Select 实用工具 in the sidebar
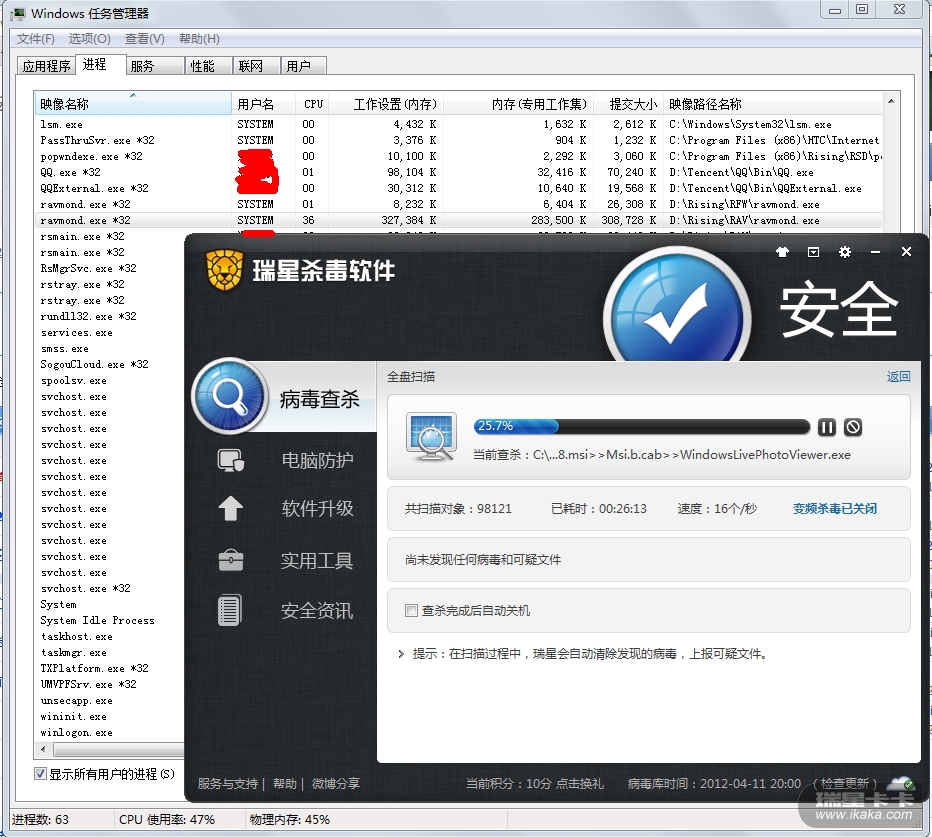The width and height of the screenshot is (932, 837). 317,561
